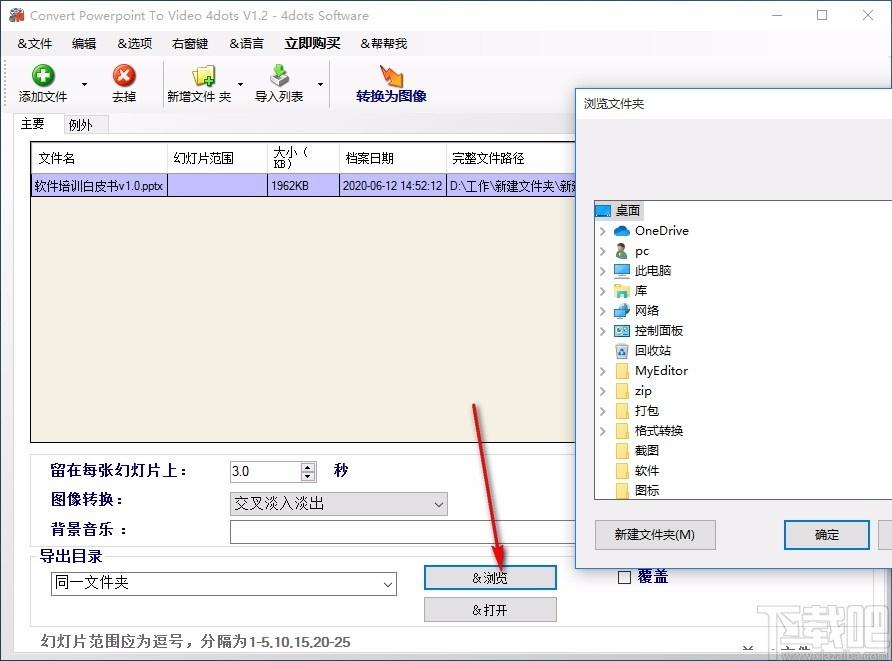Select the 图标 folder icon

pos(622,490)
